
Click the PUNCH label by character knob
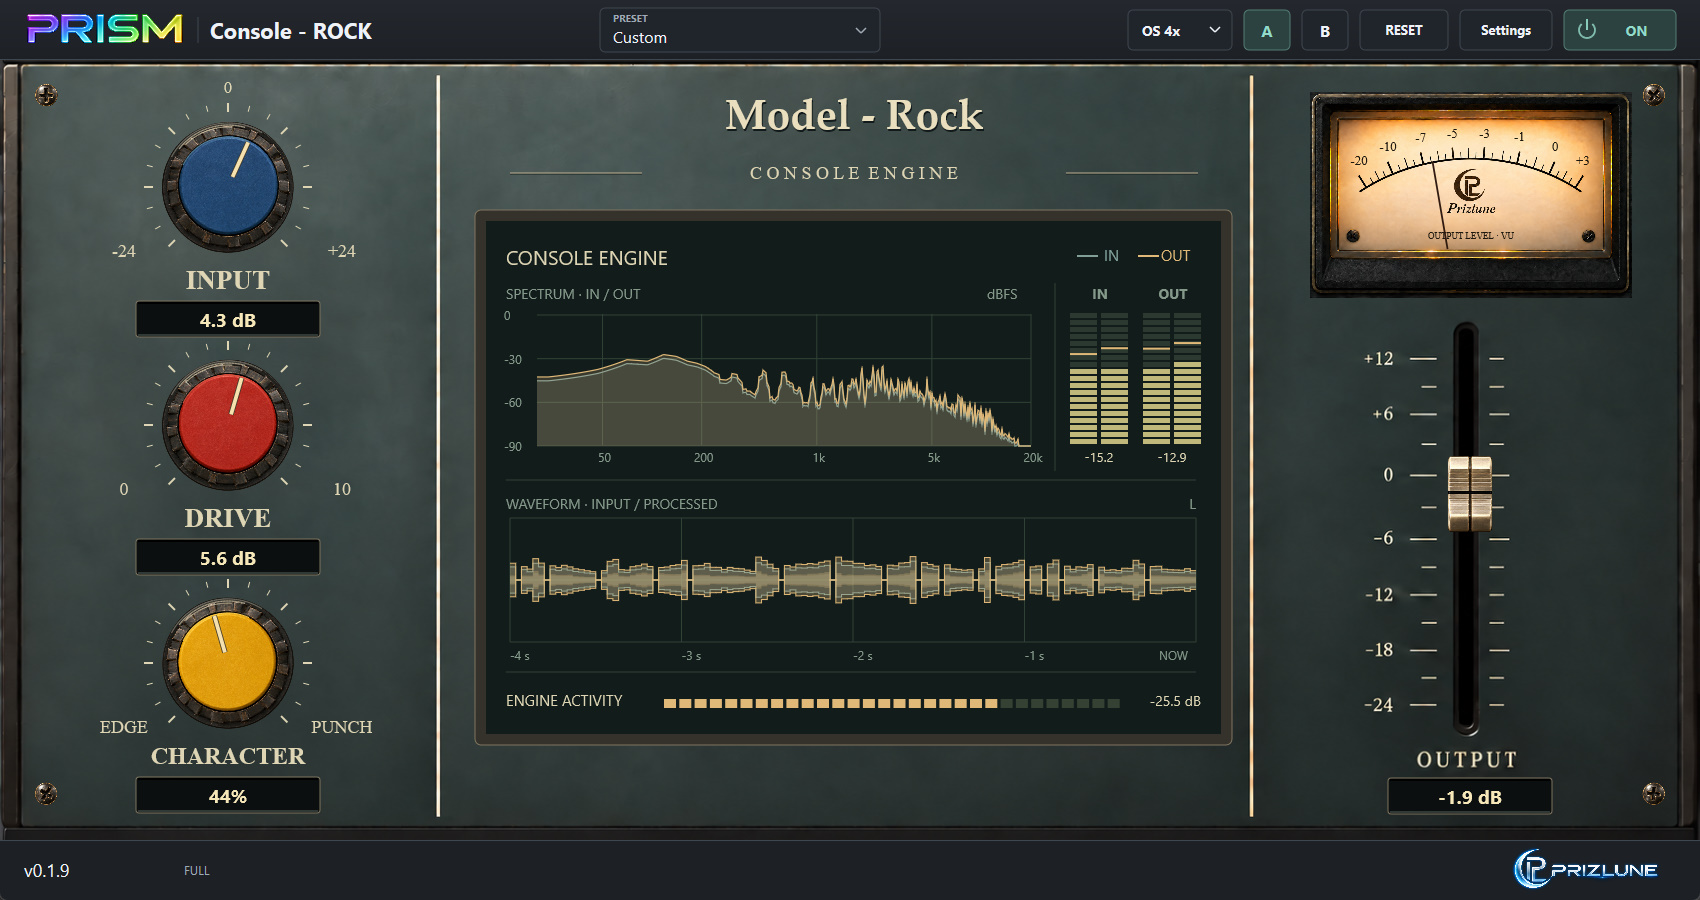(x=341, y=727)
